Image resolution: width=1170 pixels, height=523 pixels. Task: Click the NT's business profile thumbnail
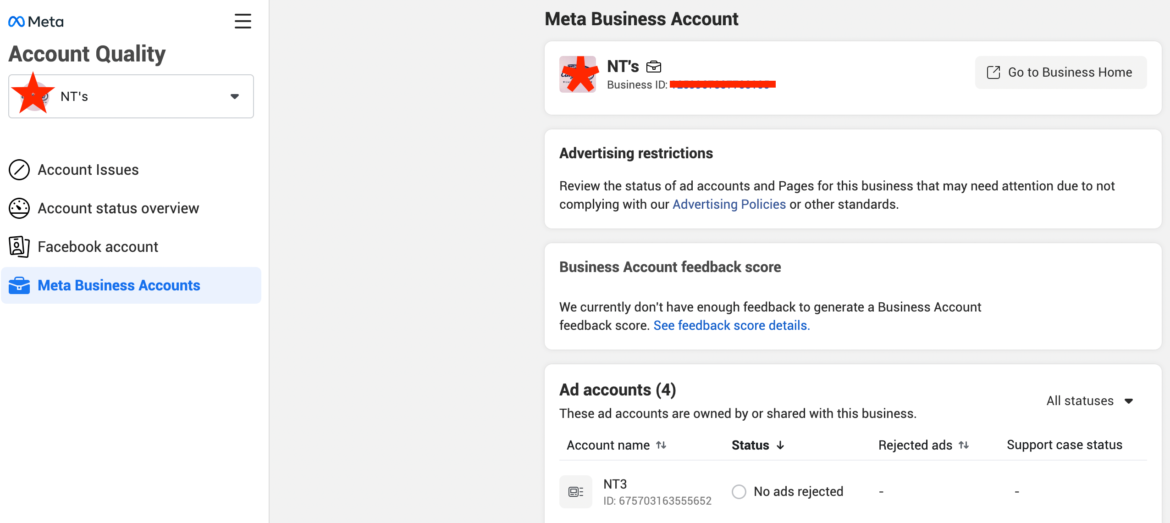(x=578, y=75)
